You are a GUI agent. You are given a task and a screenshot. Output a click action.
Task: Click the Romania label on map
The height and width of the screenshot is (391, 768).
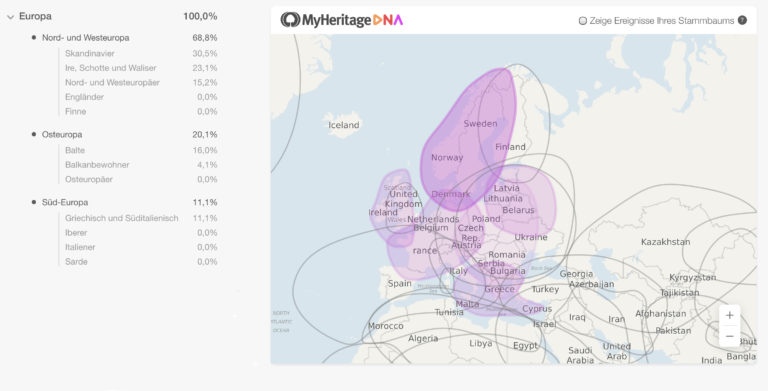[506, 255]
